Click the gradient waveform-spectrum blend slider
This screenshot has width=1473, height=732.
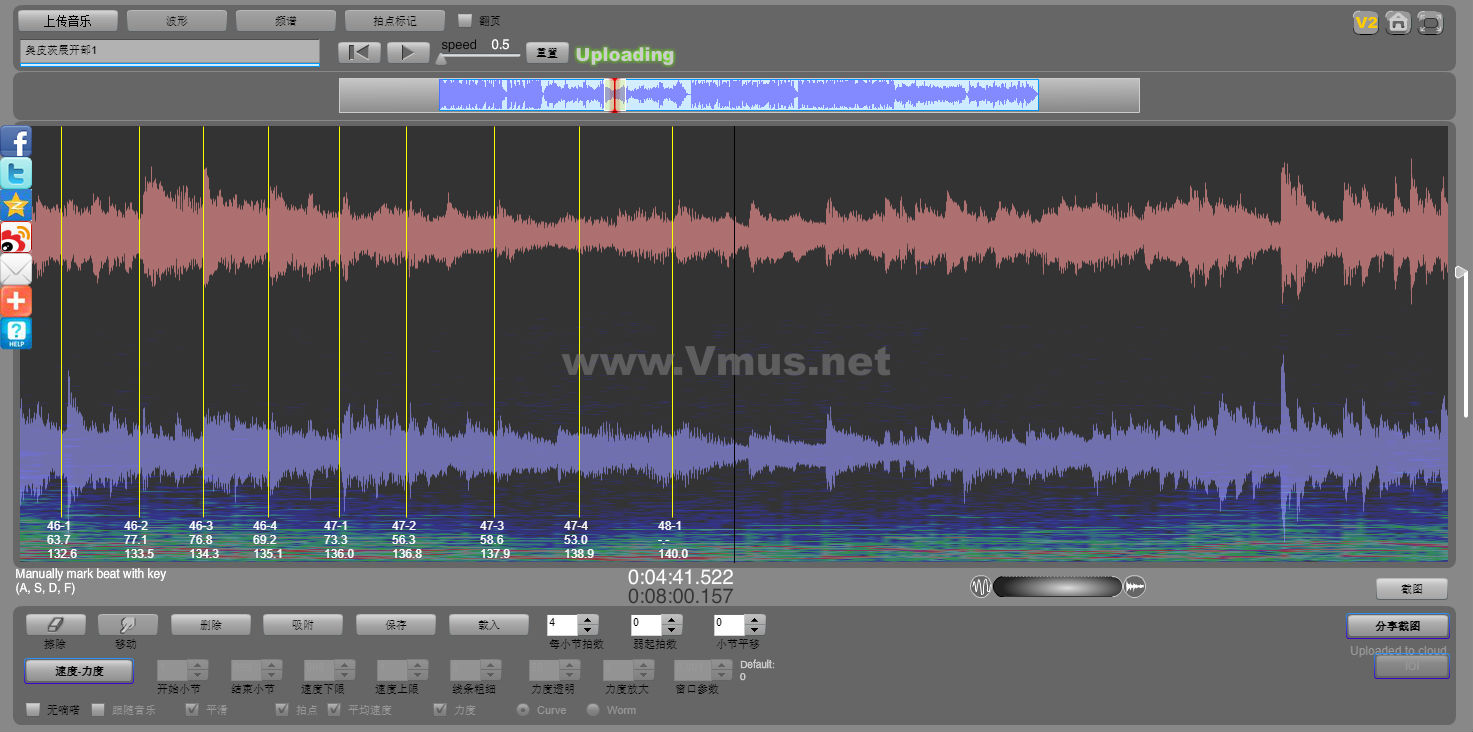click(1058, 587)
